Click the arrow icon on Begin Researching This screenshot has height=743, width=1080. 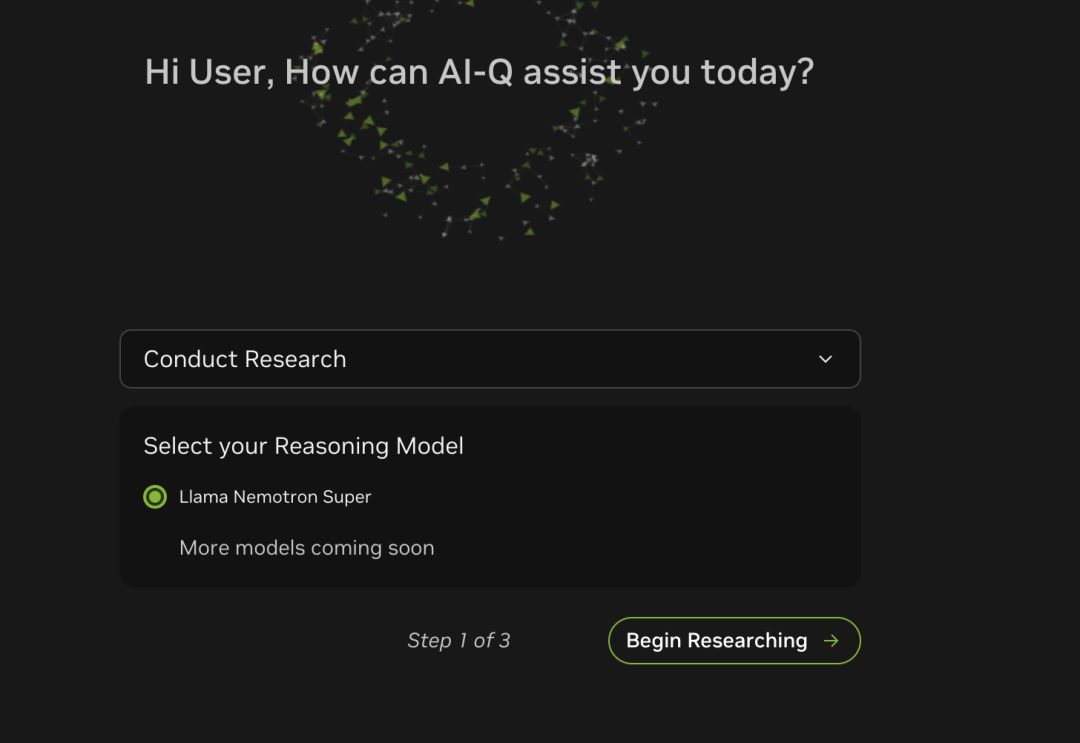(831, 640)
